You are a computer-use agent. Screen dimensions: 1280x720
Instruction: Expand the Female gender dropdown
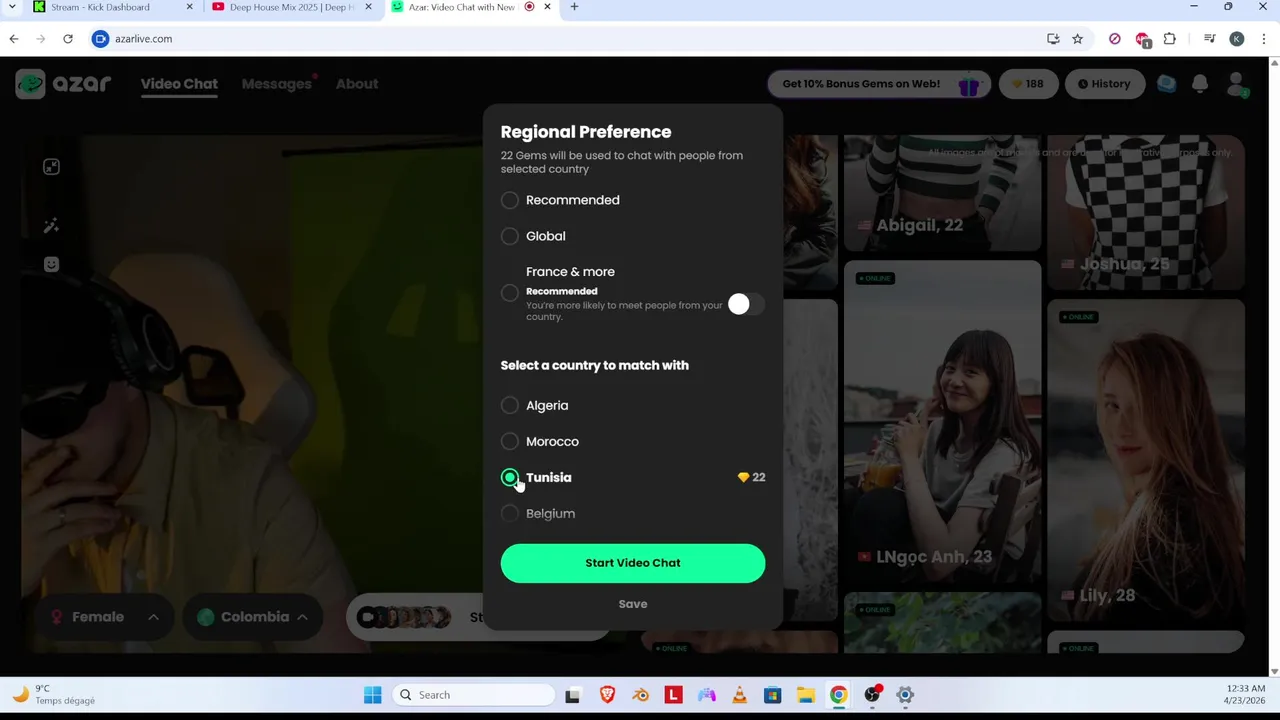click(103, 617)
